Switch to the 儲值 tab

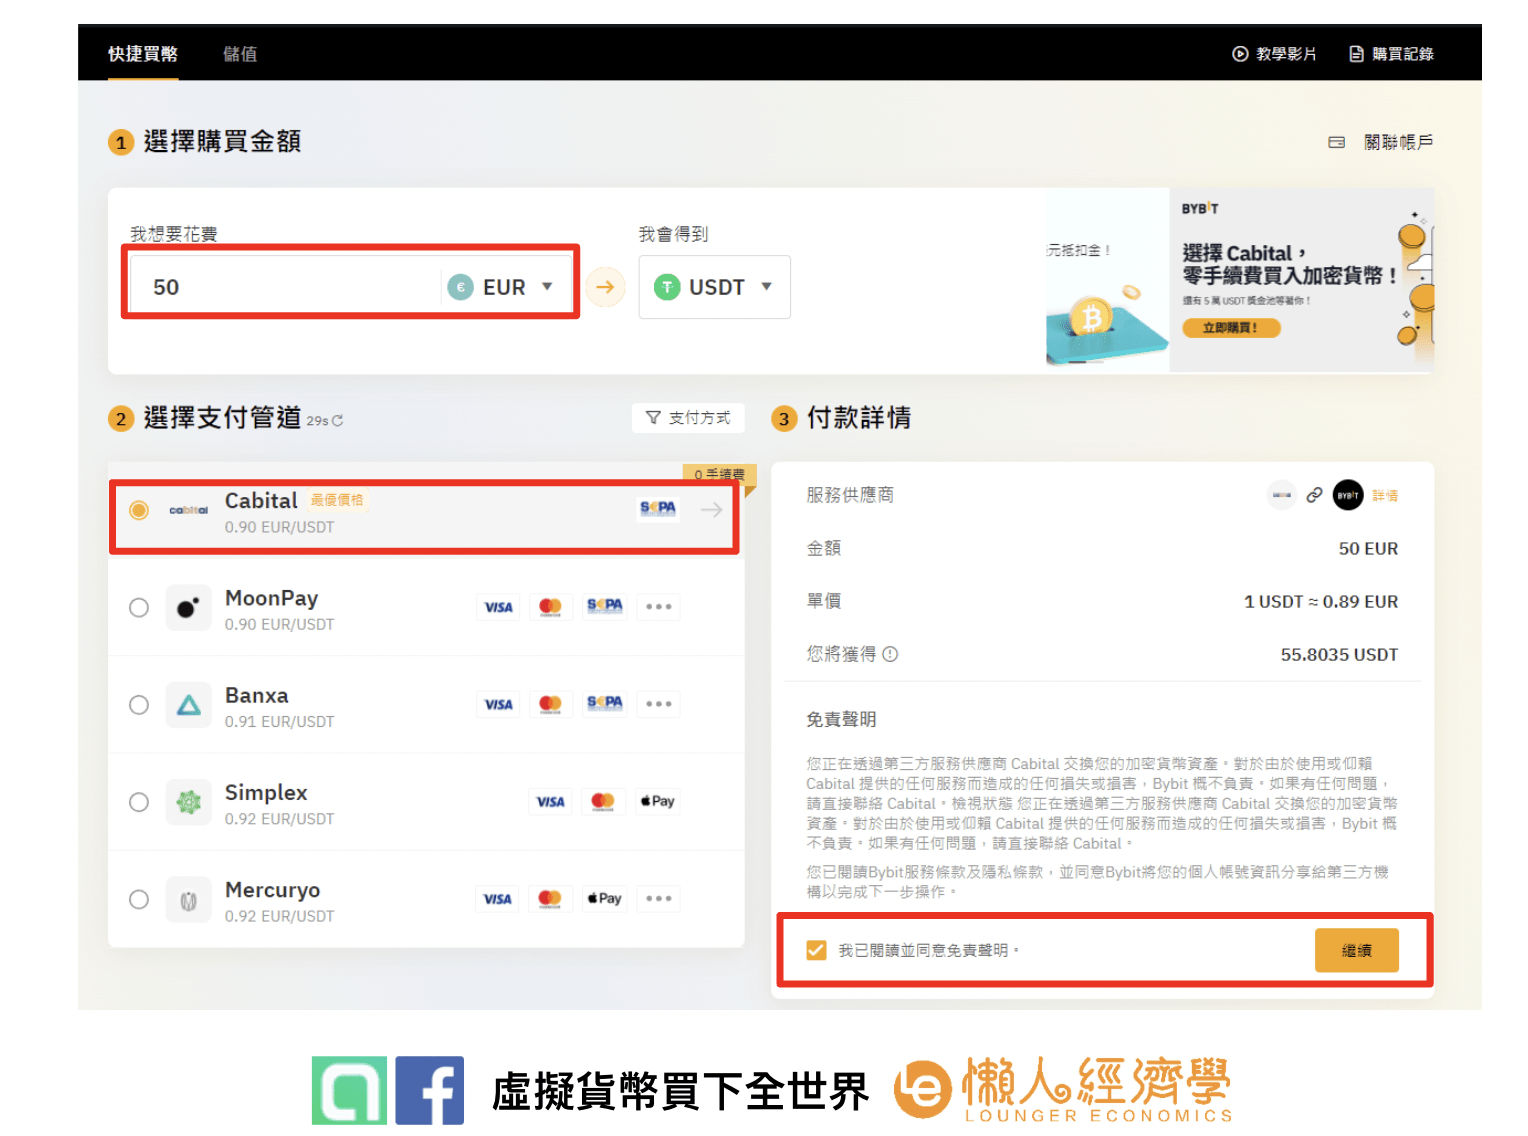point(240,54)
